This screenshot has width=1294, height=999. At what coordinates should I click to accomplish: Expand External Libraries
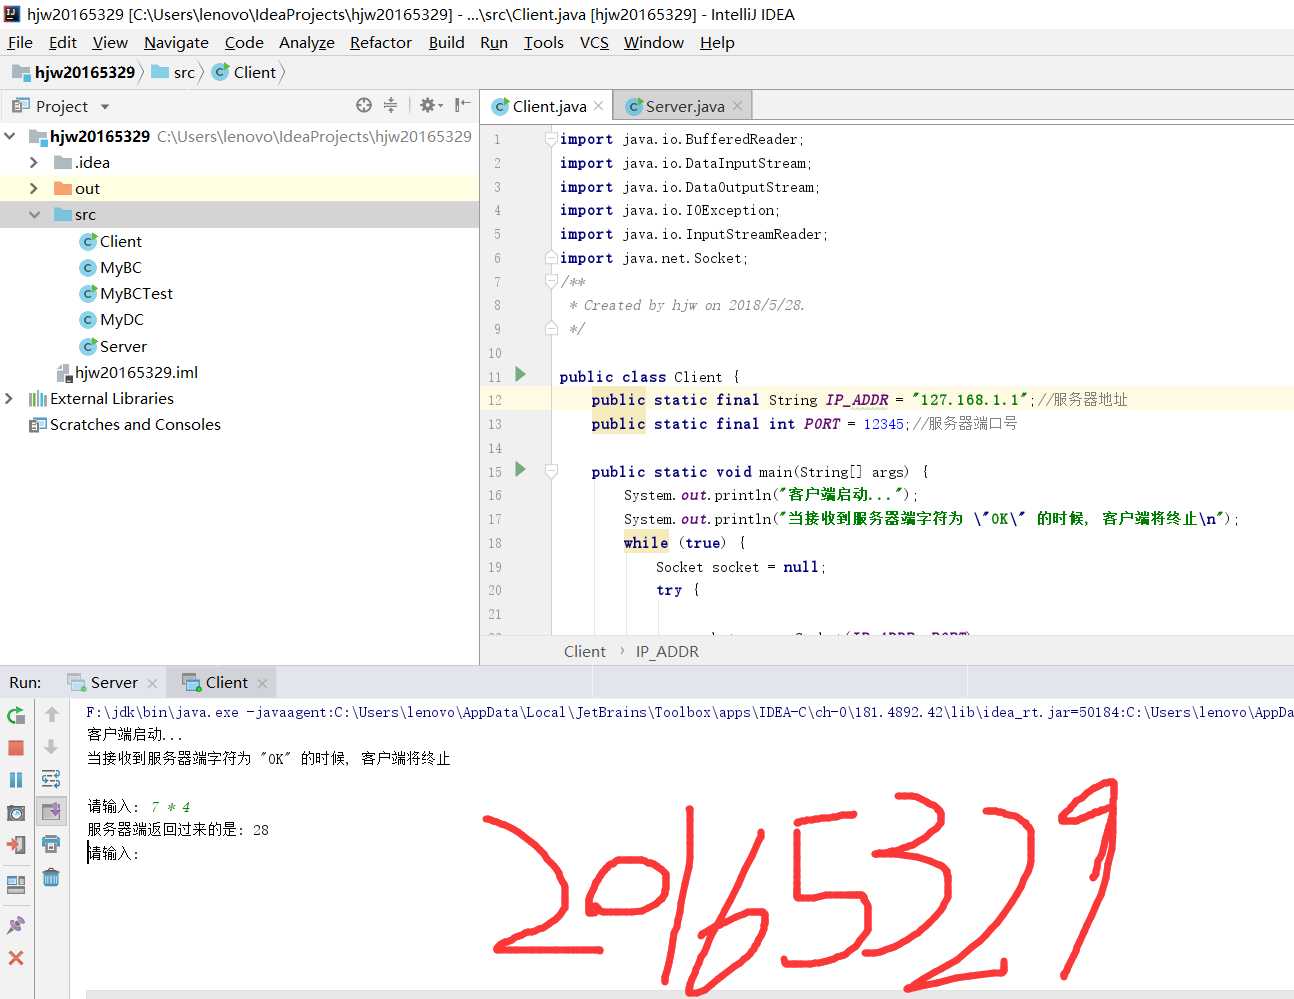10,398
